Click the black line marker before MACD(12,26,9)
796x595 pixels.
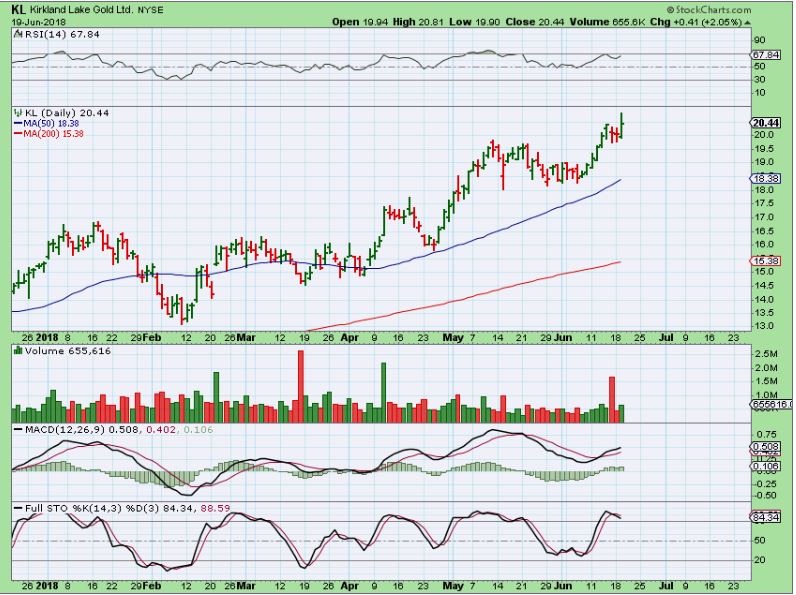point(19,430)
